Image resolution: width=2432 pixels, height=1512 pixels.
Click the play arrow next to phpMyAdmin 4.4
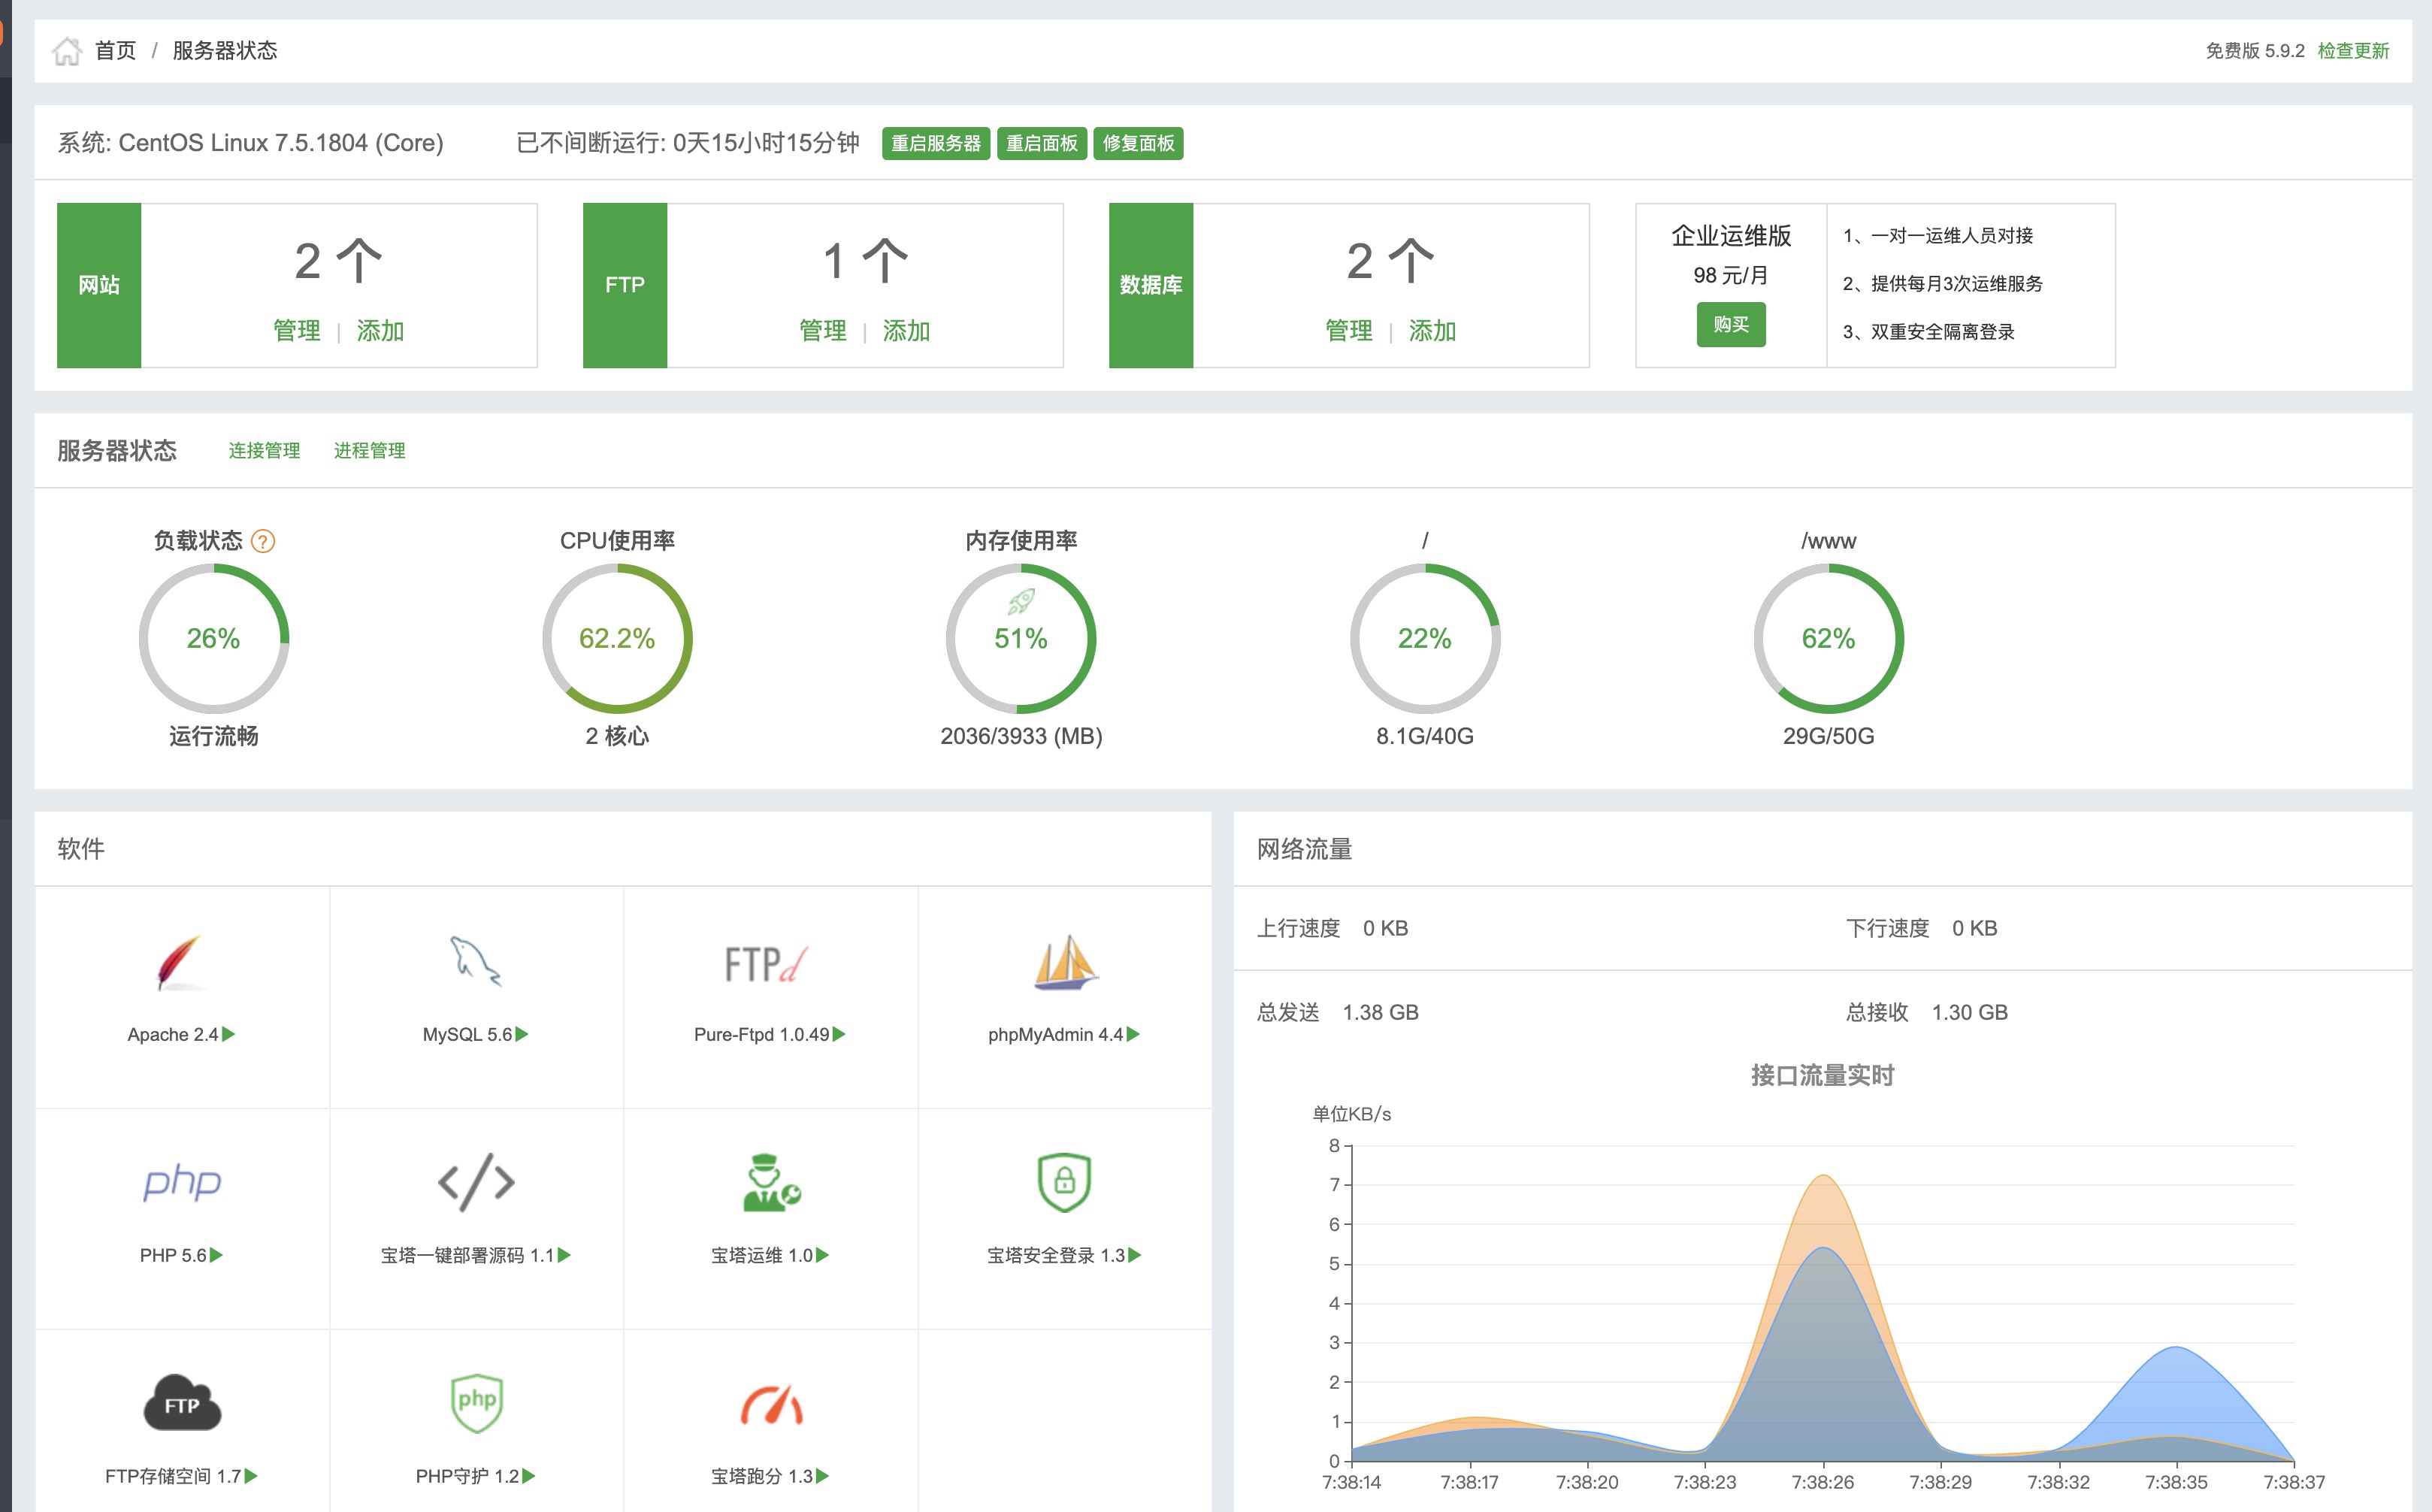1133,1034
